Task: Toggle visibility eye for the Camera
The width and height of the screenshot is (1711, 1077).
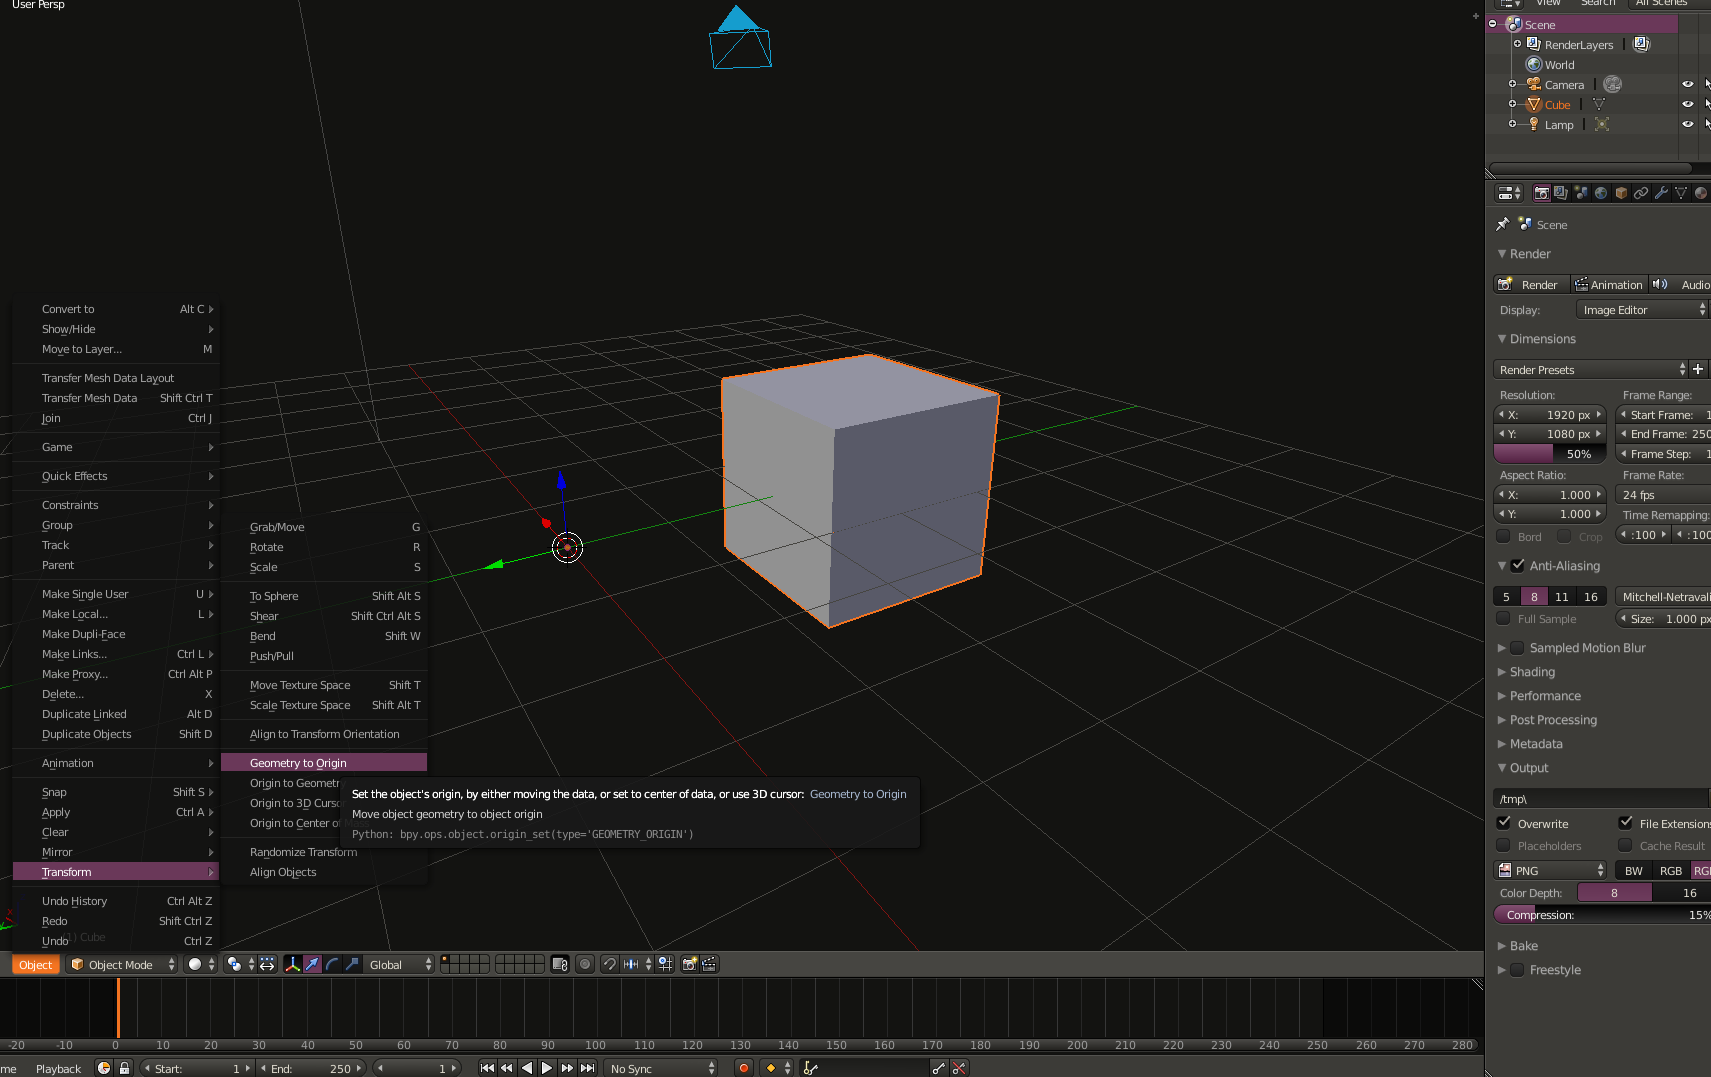Action: click(1688, 84)
